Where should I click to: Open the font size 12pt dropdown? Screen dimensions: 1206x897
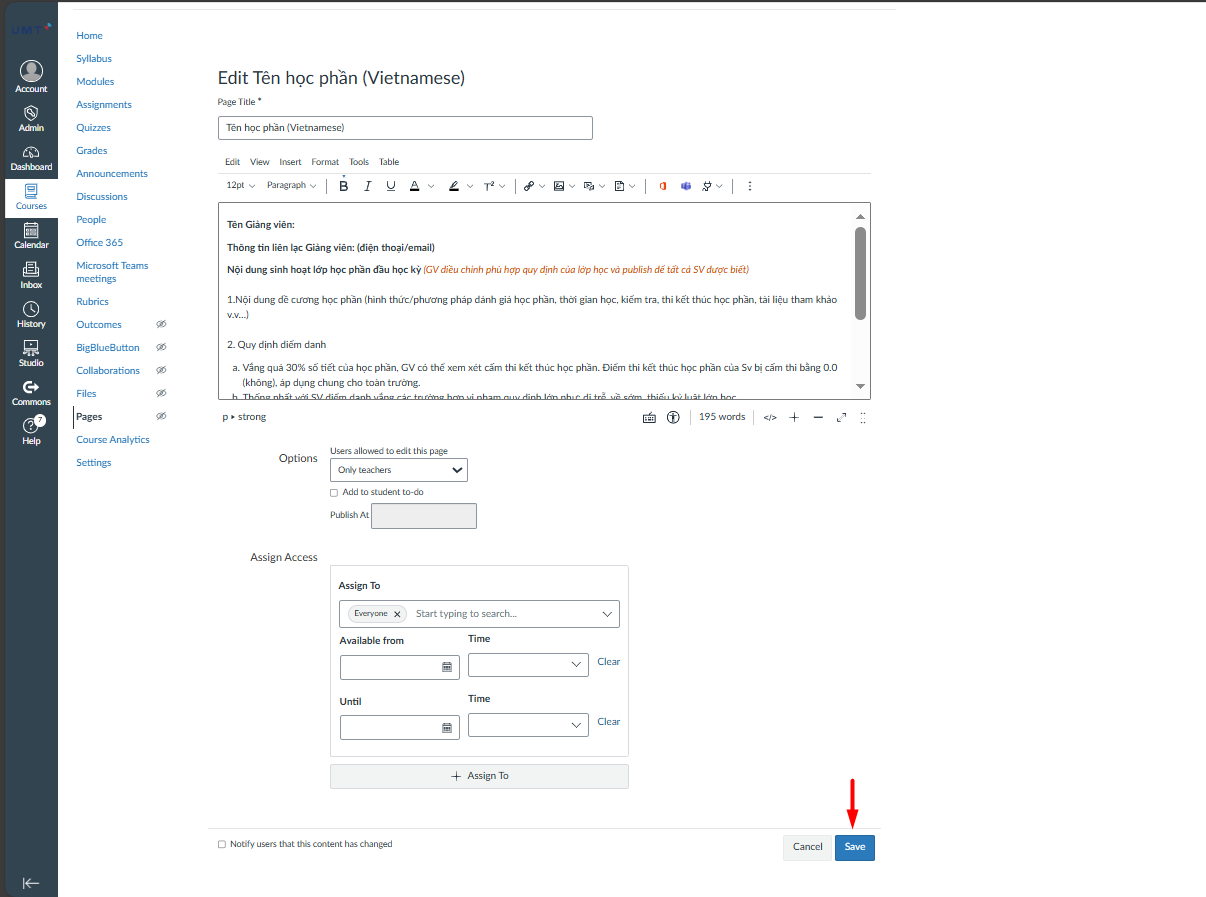[x=240, y=186]
